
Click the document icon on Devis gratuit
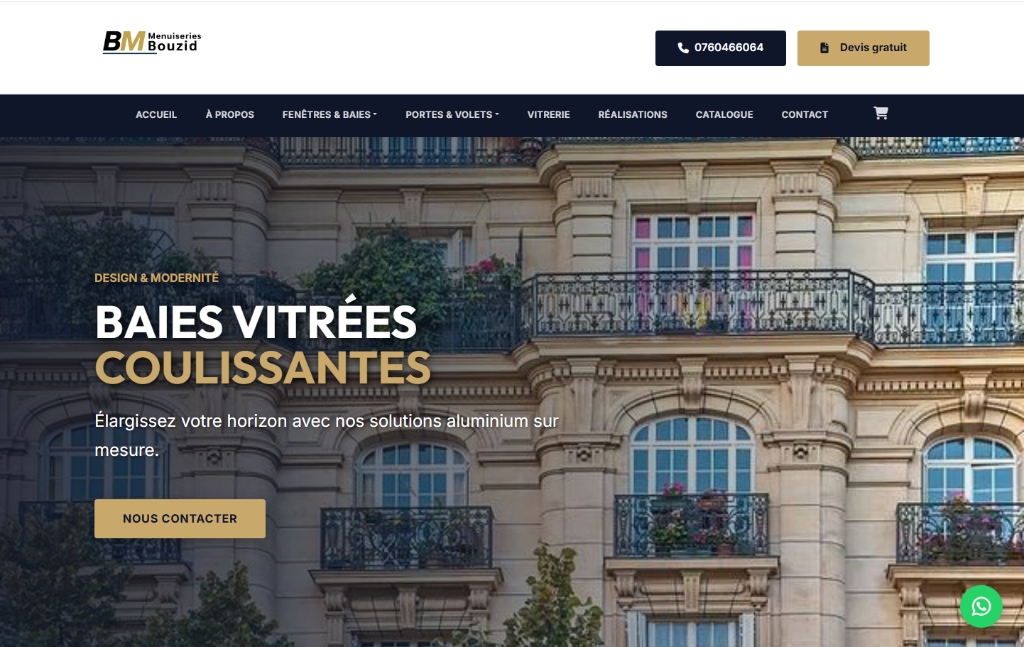824,48
